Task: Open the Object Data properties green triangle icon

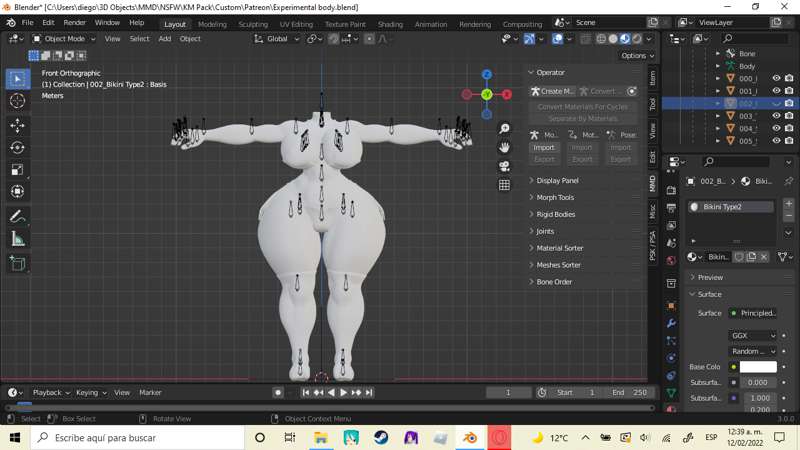Action: 671,393
